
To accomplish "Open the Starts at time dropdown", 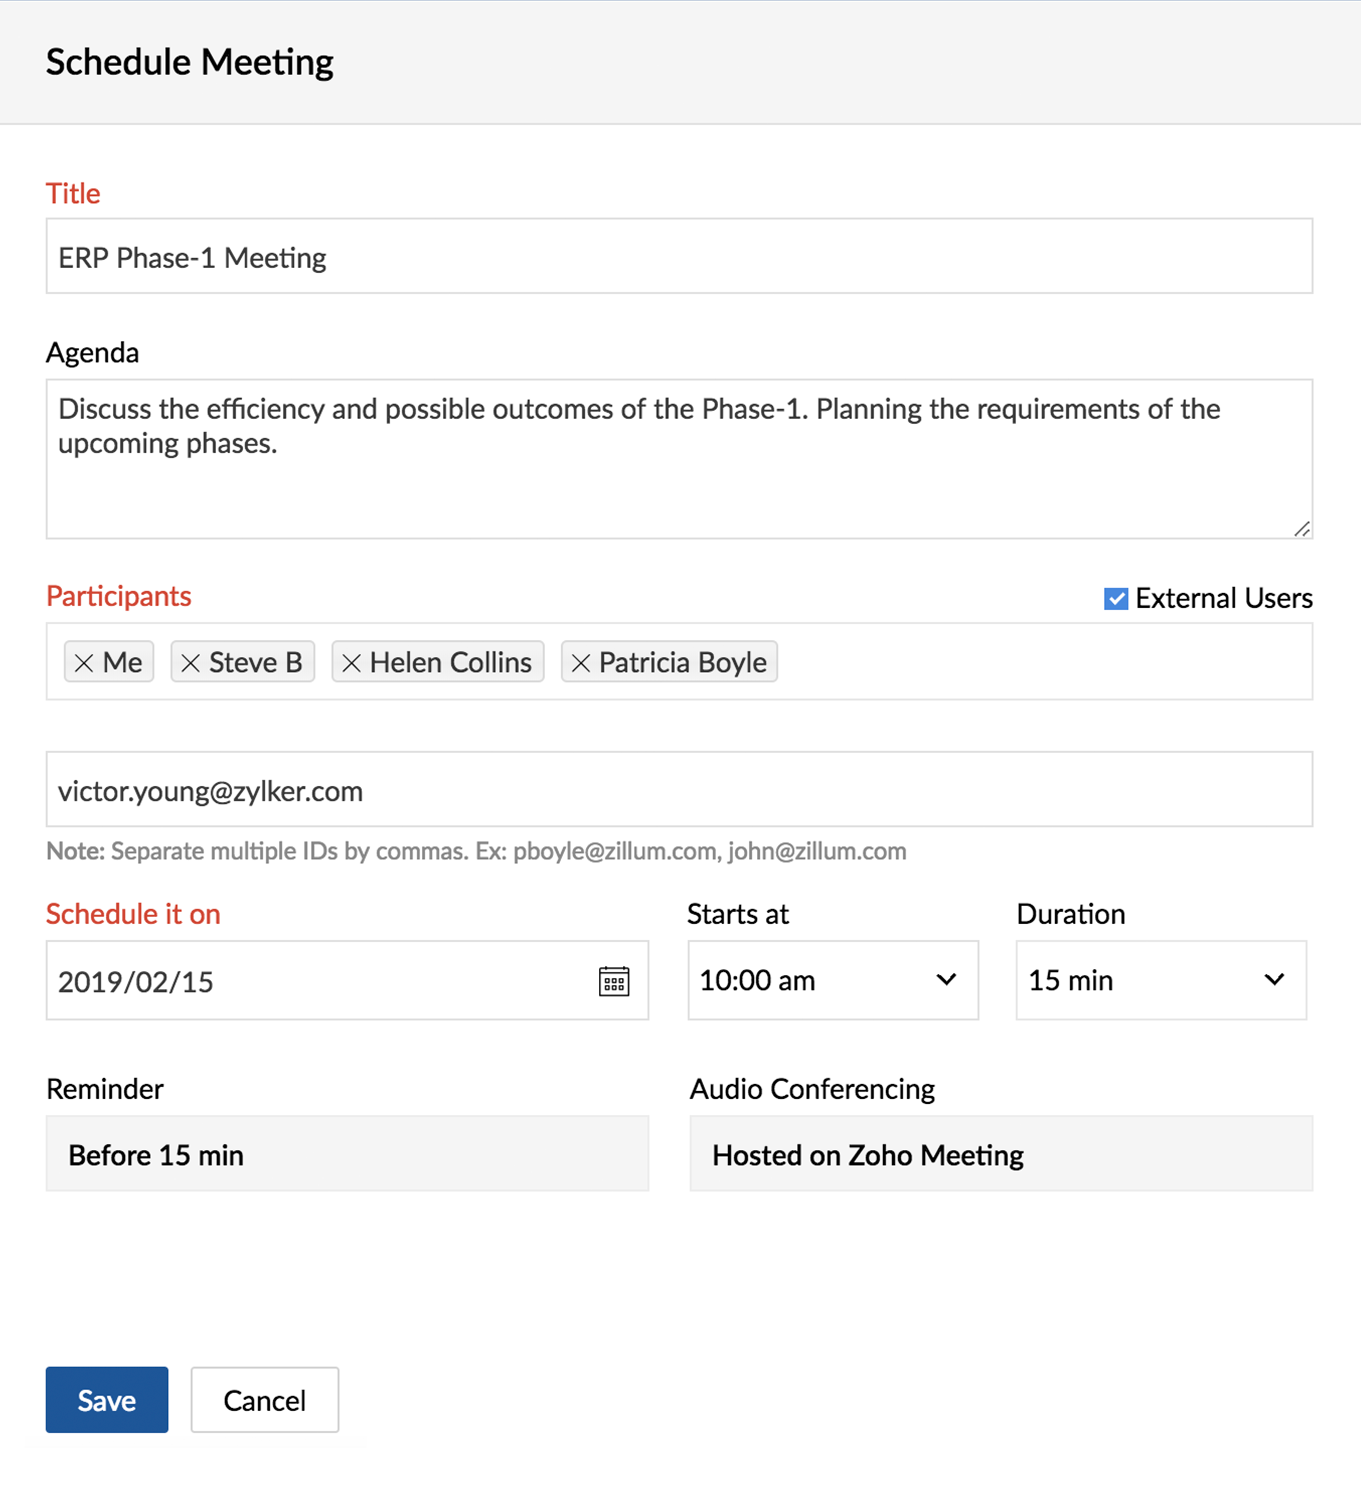I will pyautogui.click(x=833, y=980).
